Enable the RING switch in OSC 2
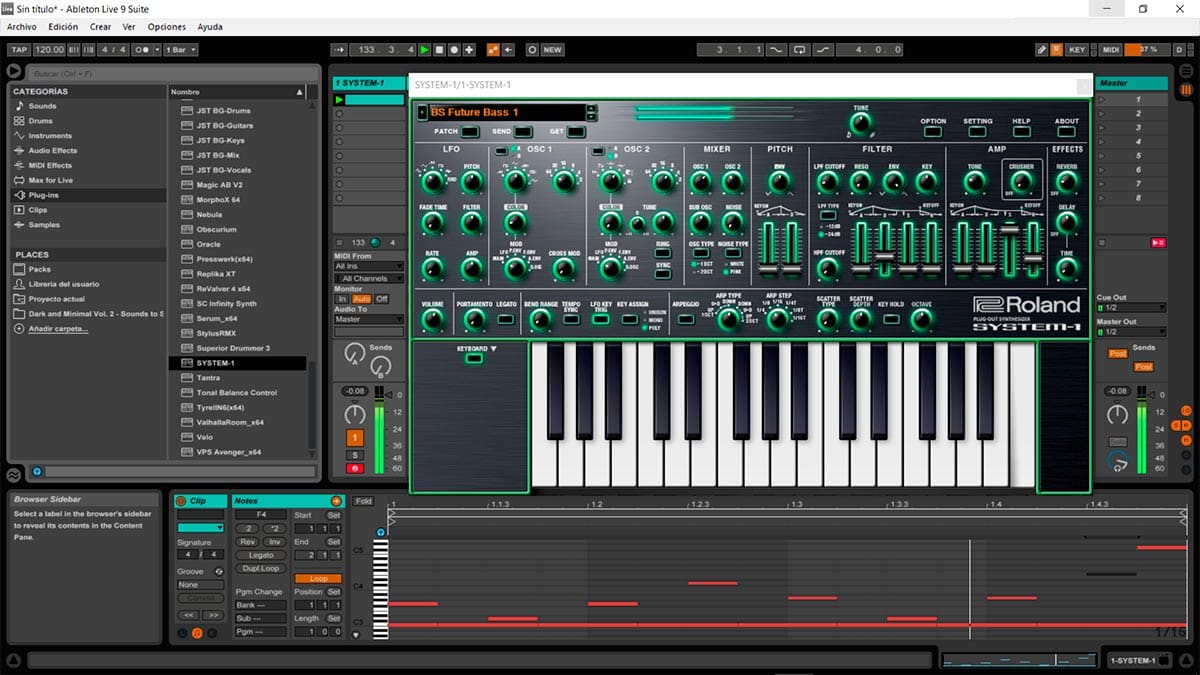1200x675 pixels. tap(662, 253)
